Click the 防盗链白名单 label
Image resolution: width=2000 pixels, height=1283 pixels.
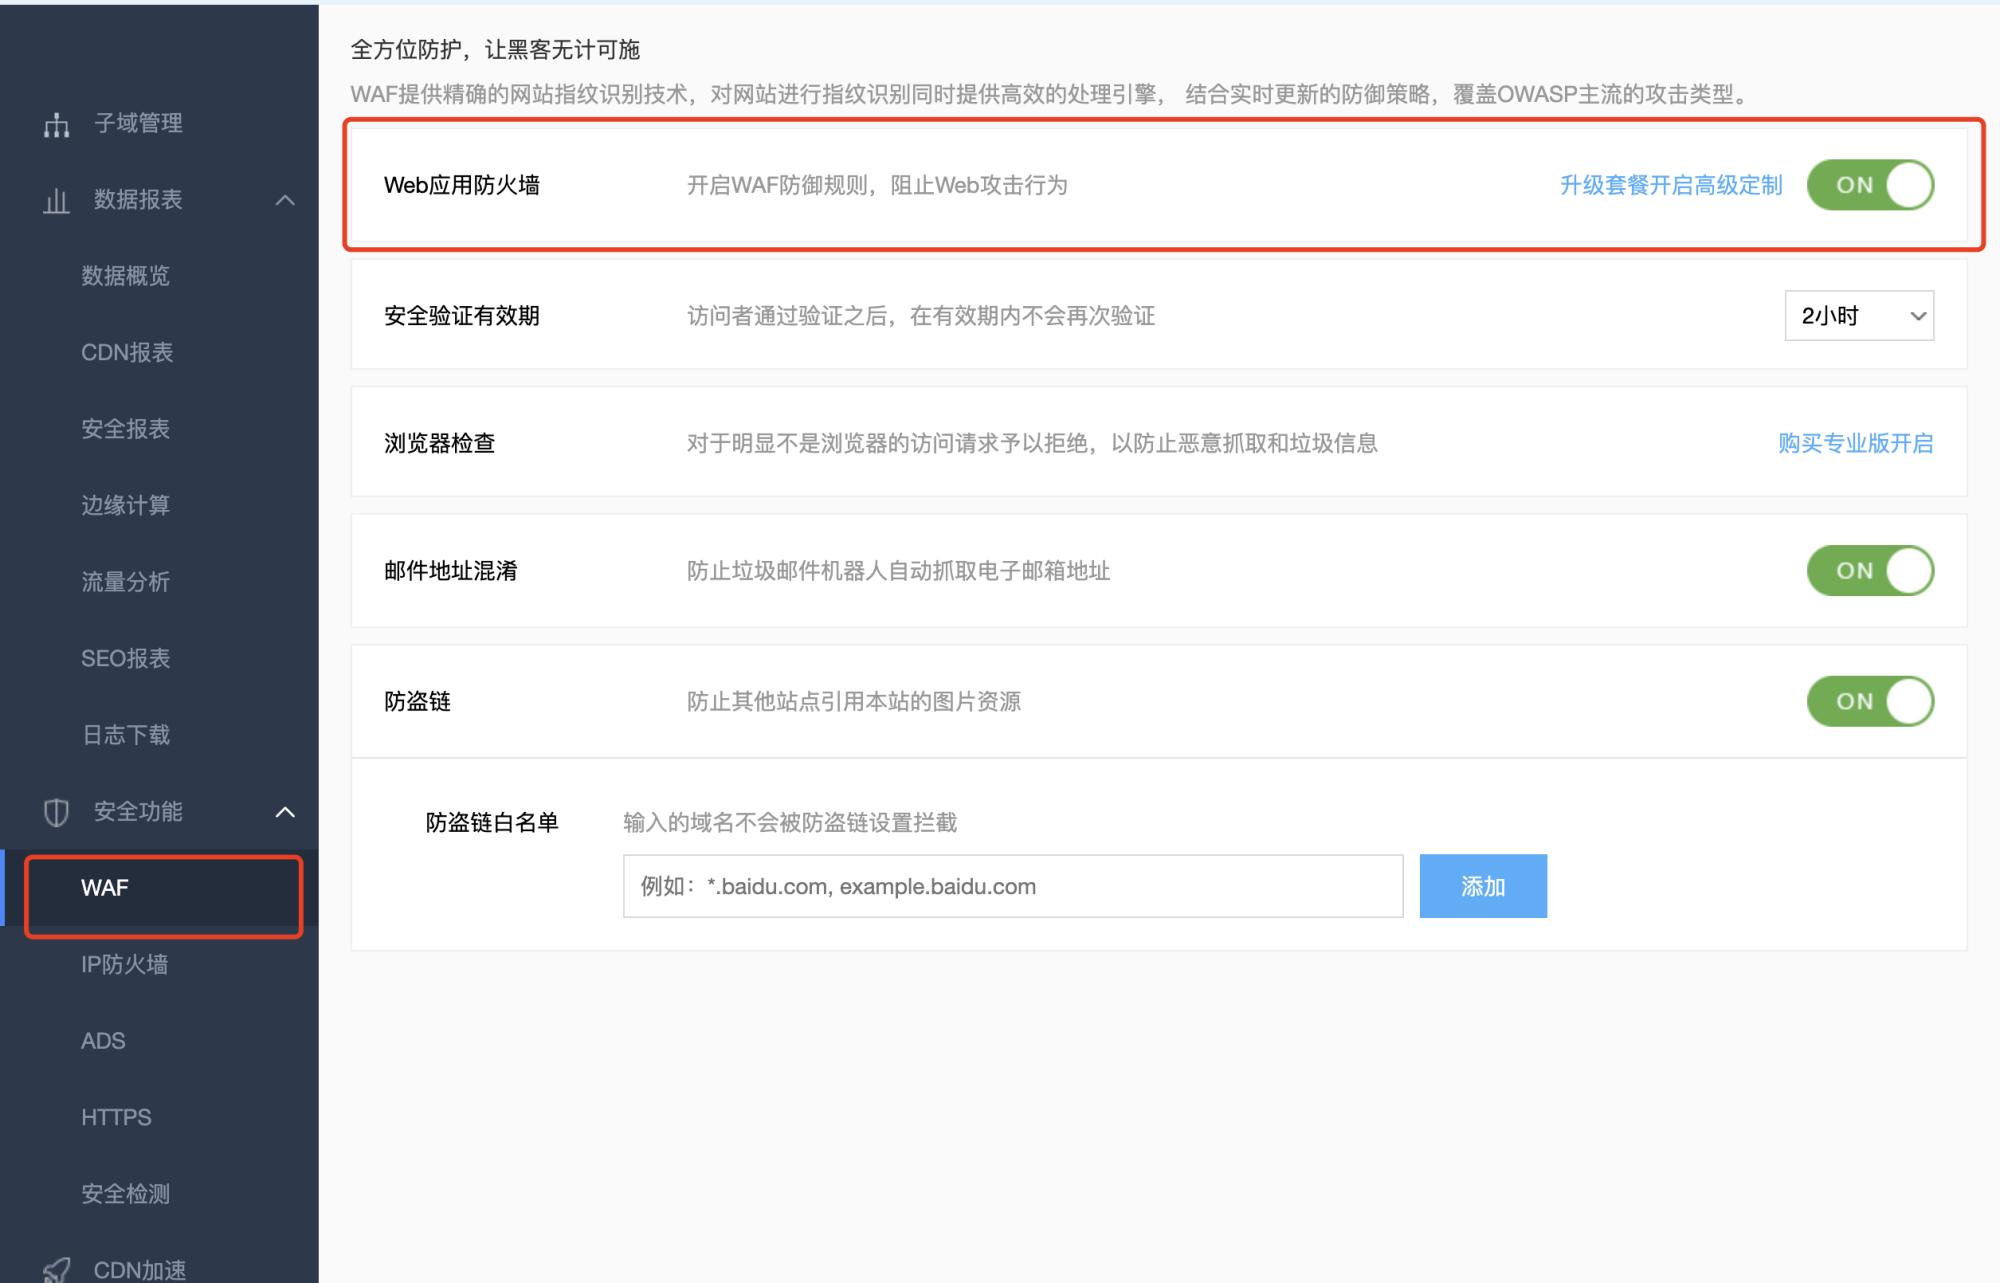coord(492,822)
